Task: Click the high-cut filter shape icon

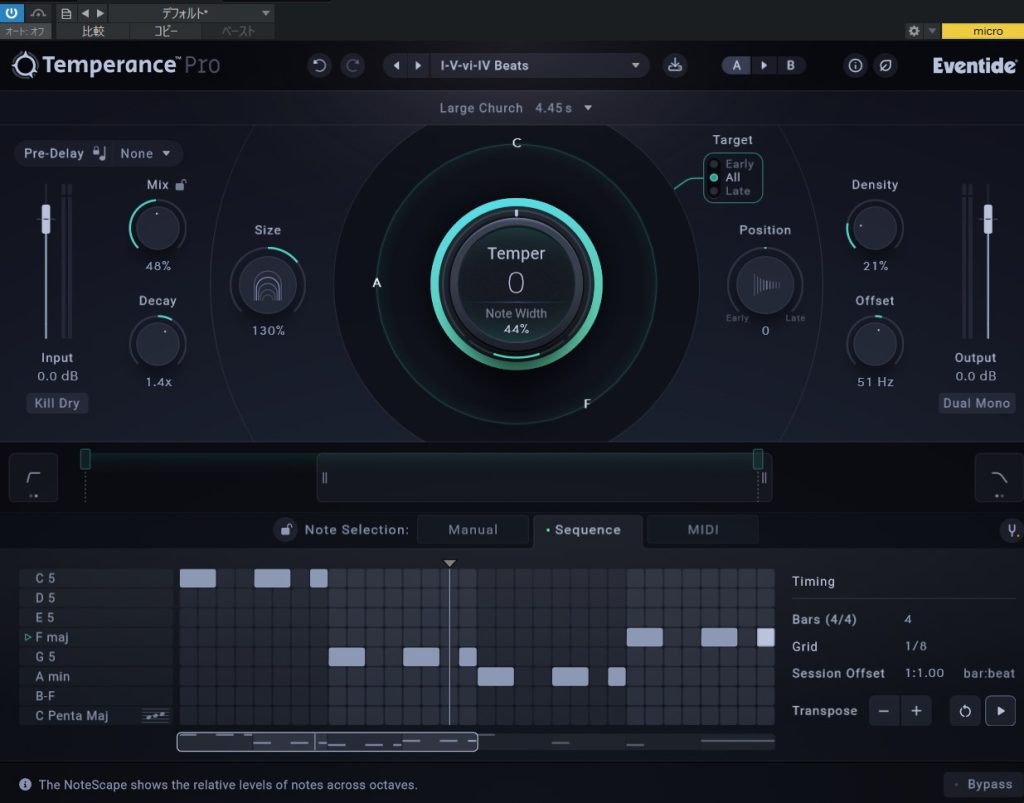Action: point(998,478)
